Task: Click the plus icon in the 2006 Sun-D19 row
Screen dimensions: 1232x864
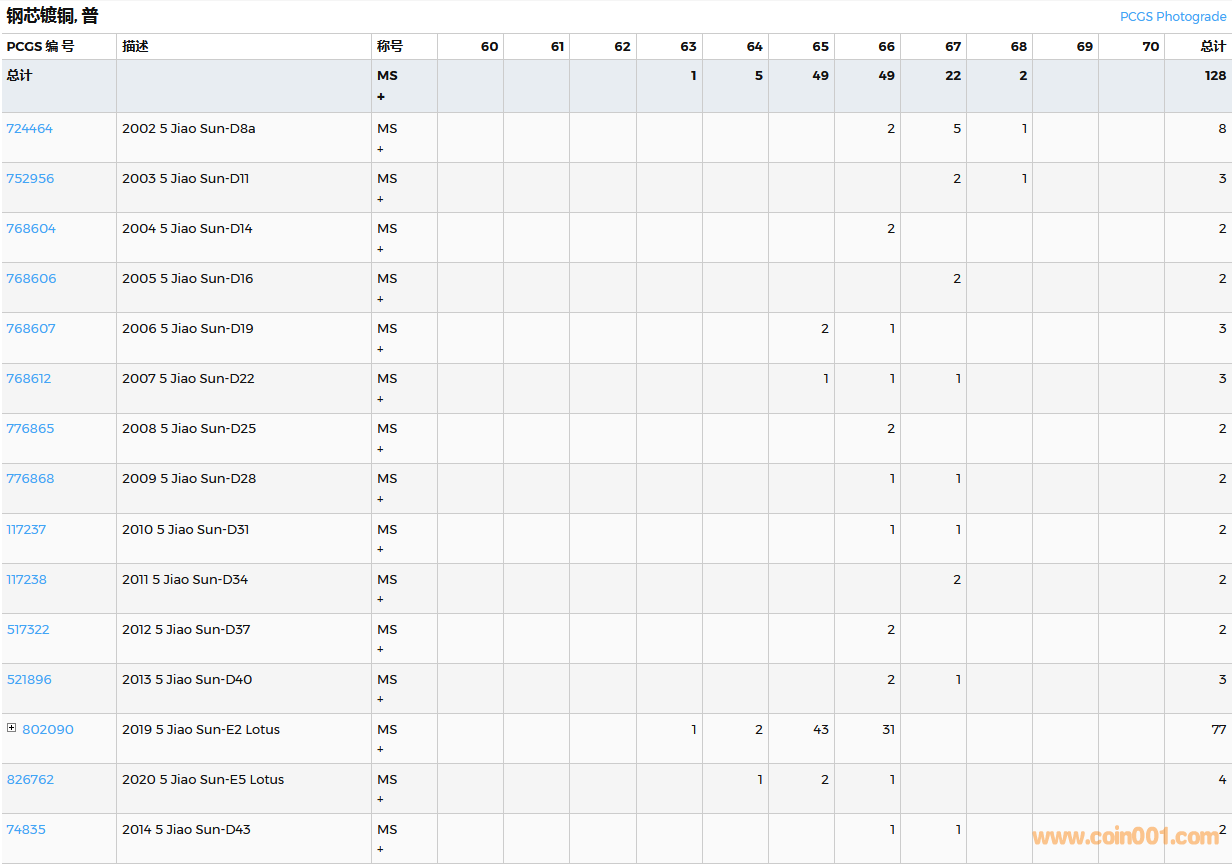Action: (x=380, y=349)
